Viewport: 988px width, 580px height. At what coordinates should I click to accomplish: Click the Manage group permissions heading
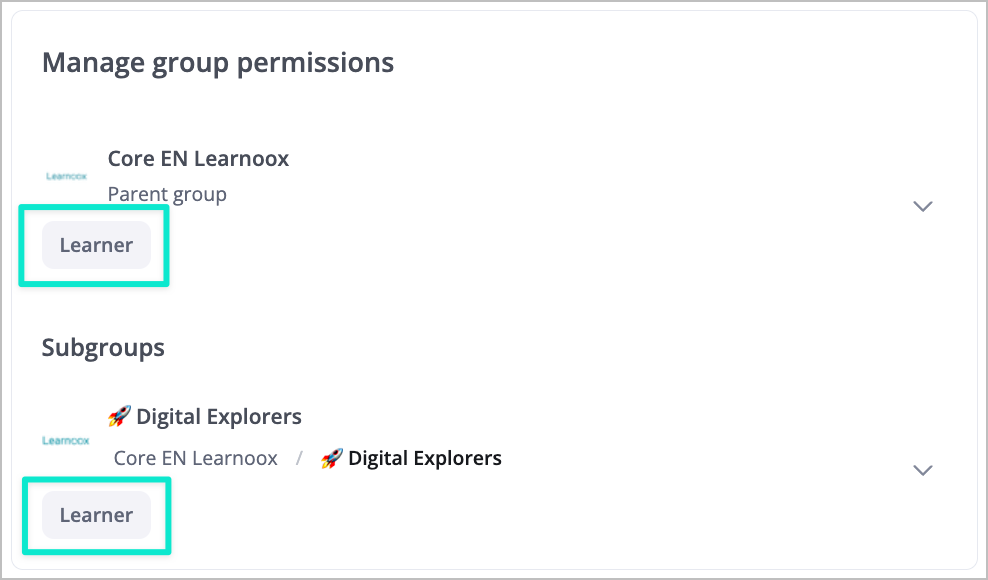pyautogui.click(x=218, y=63)
